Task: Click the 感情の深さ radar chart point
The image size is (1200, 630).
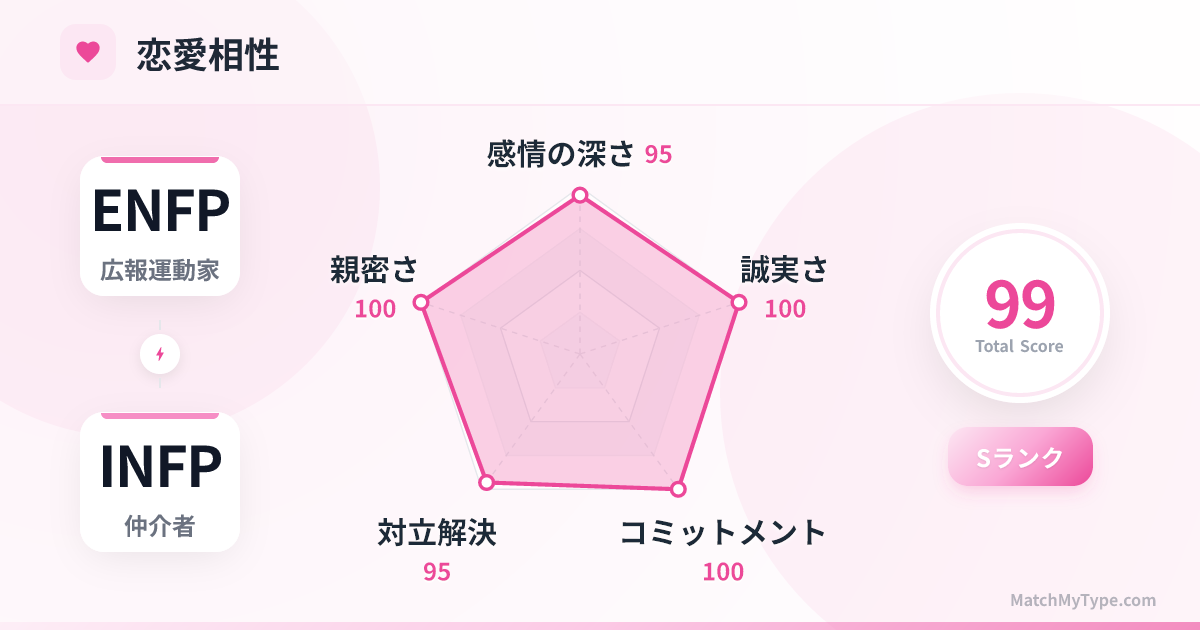Action: 579,195
